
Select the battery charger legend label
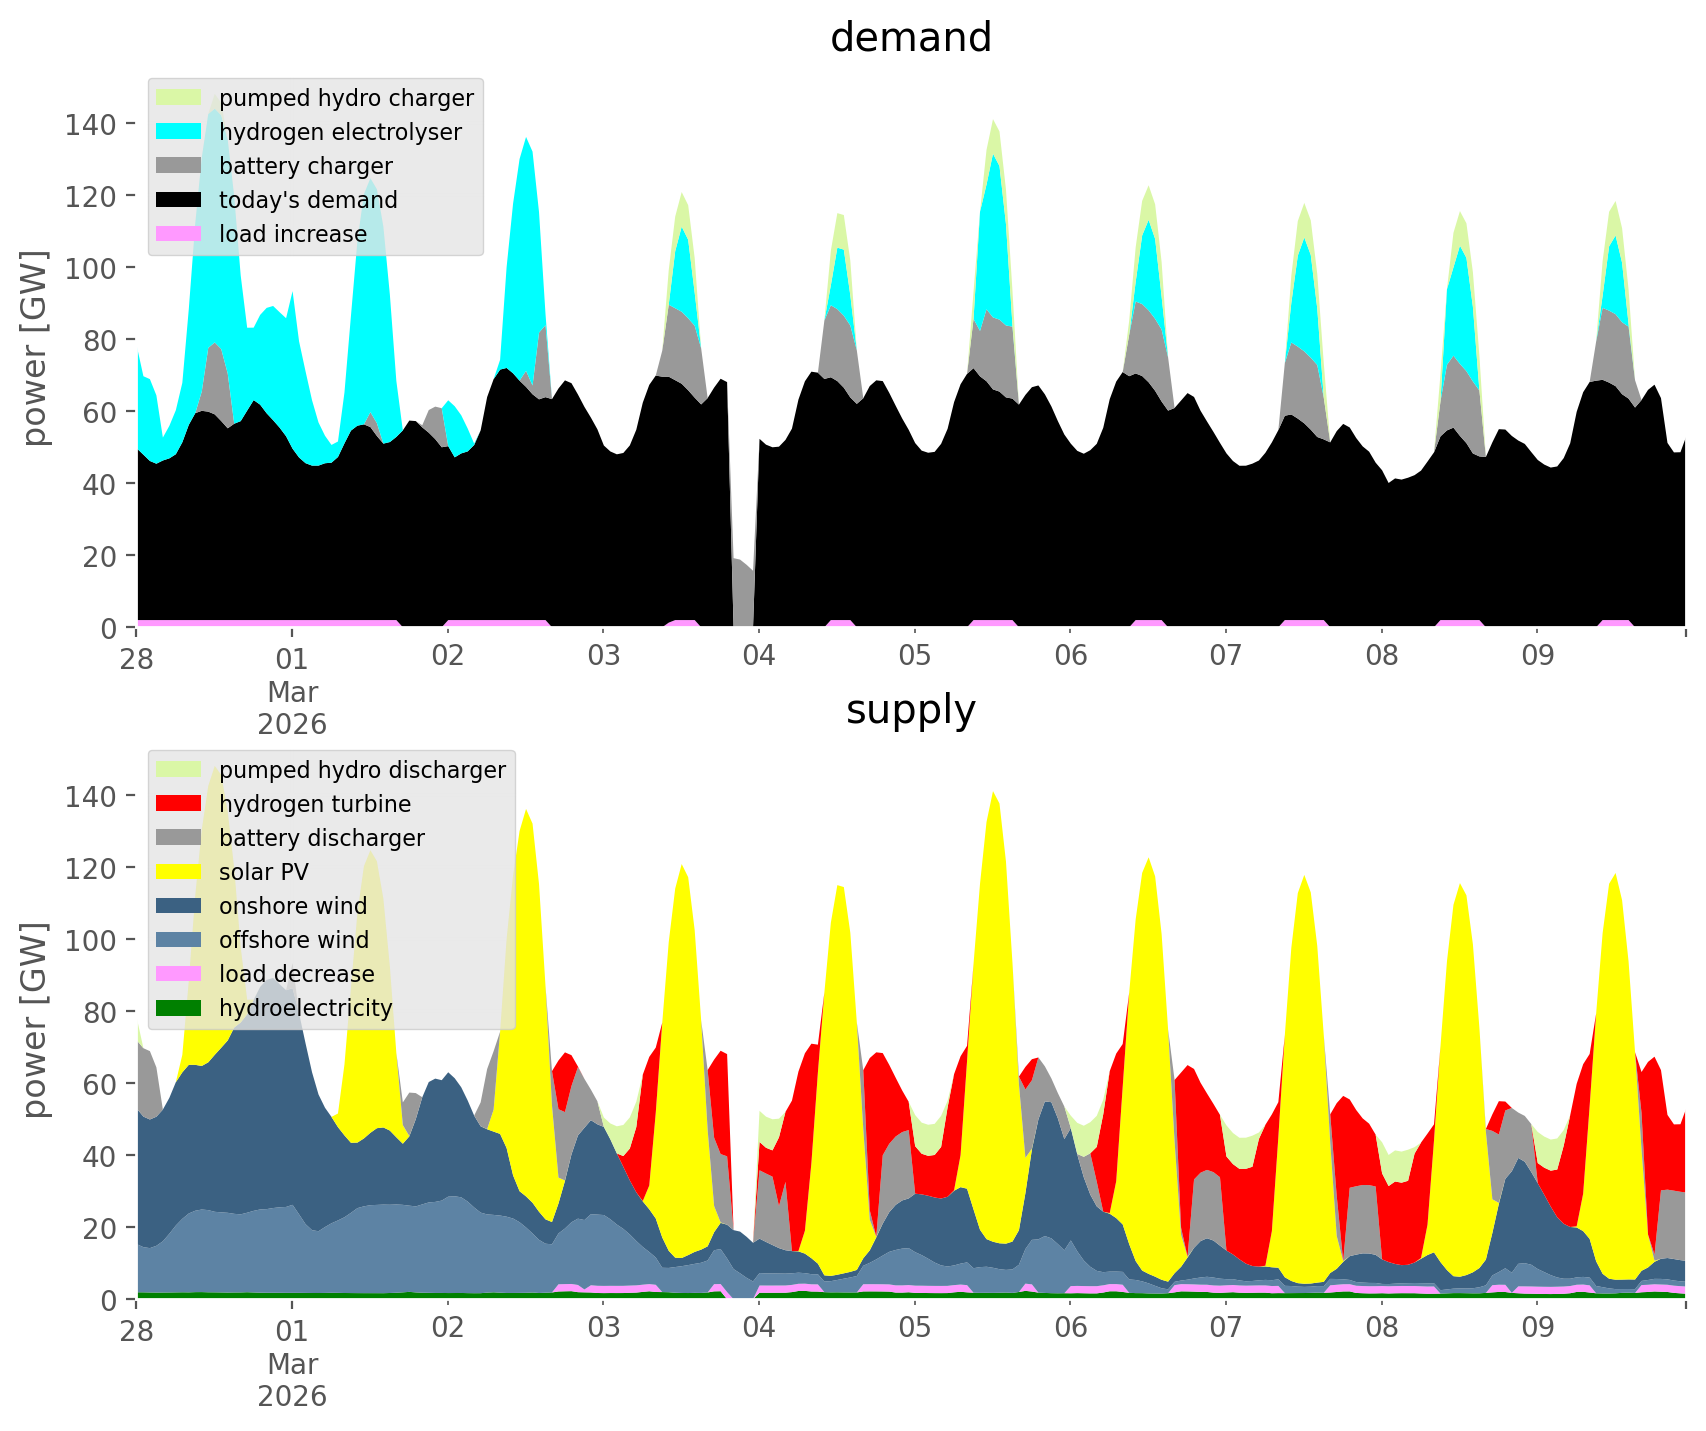(305, 166)
